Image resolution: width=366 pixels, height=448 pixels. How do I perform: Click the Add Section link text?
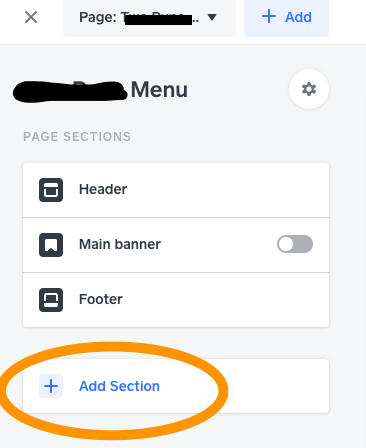119,386
